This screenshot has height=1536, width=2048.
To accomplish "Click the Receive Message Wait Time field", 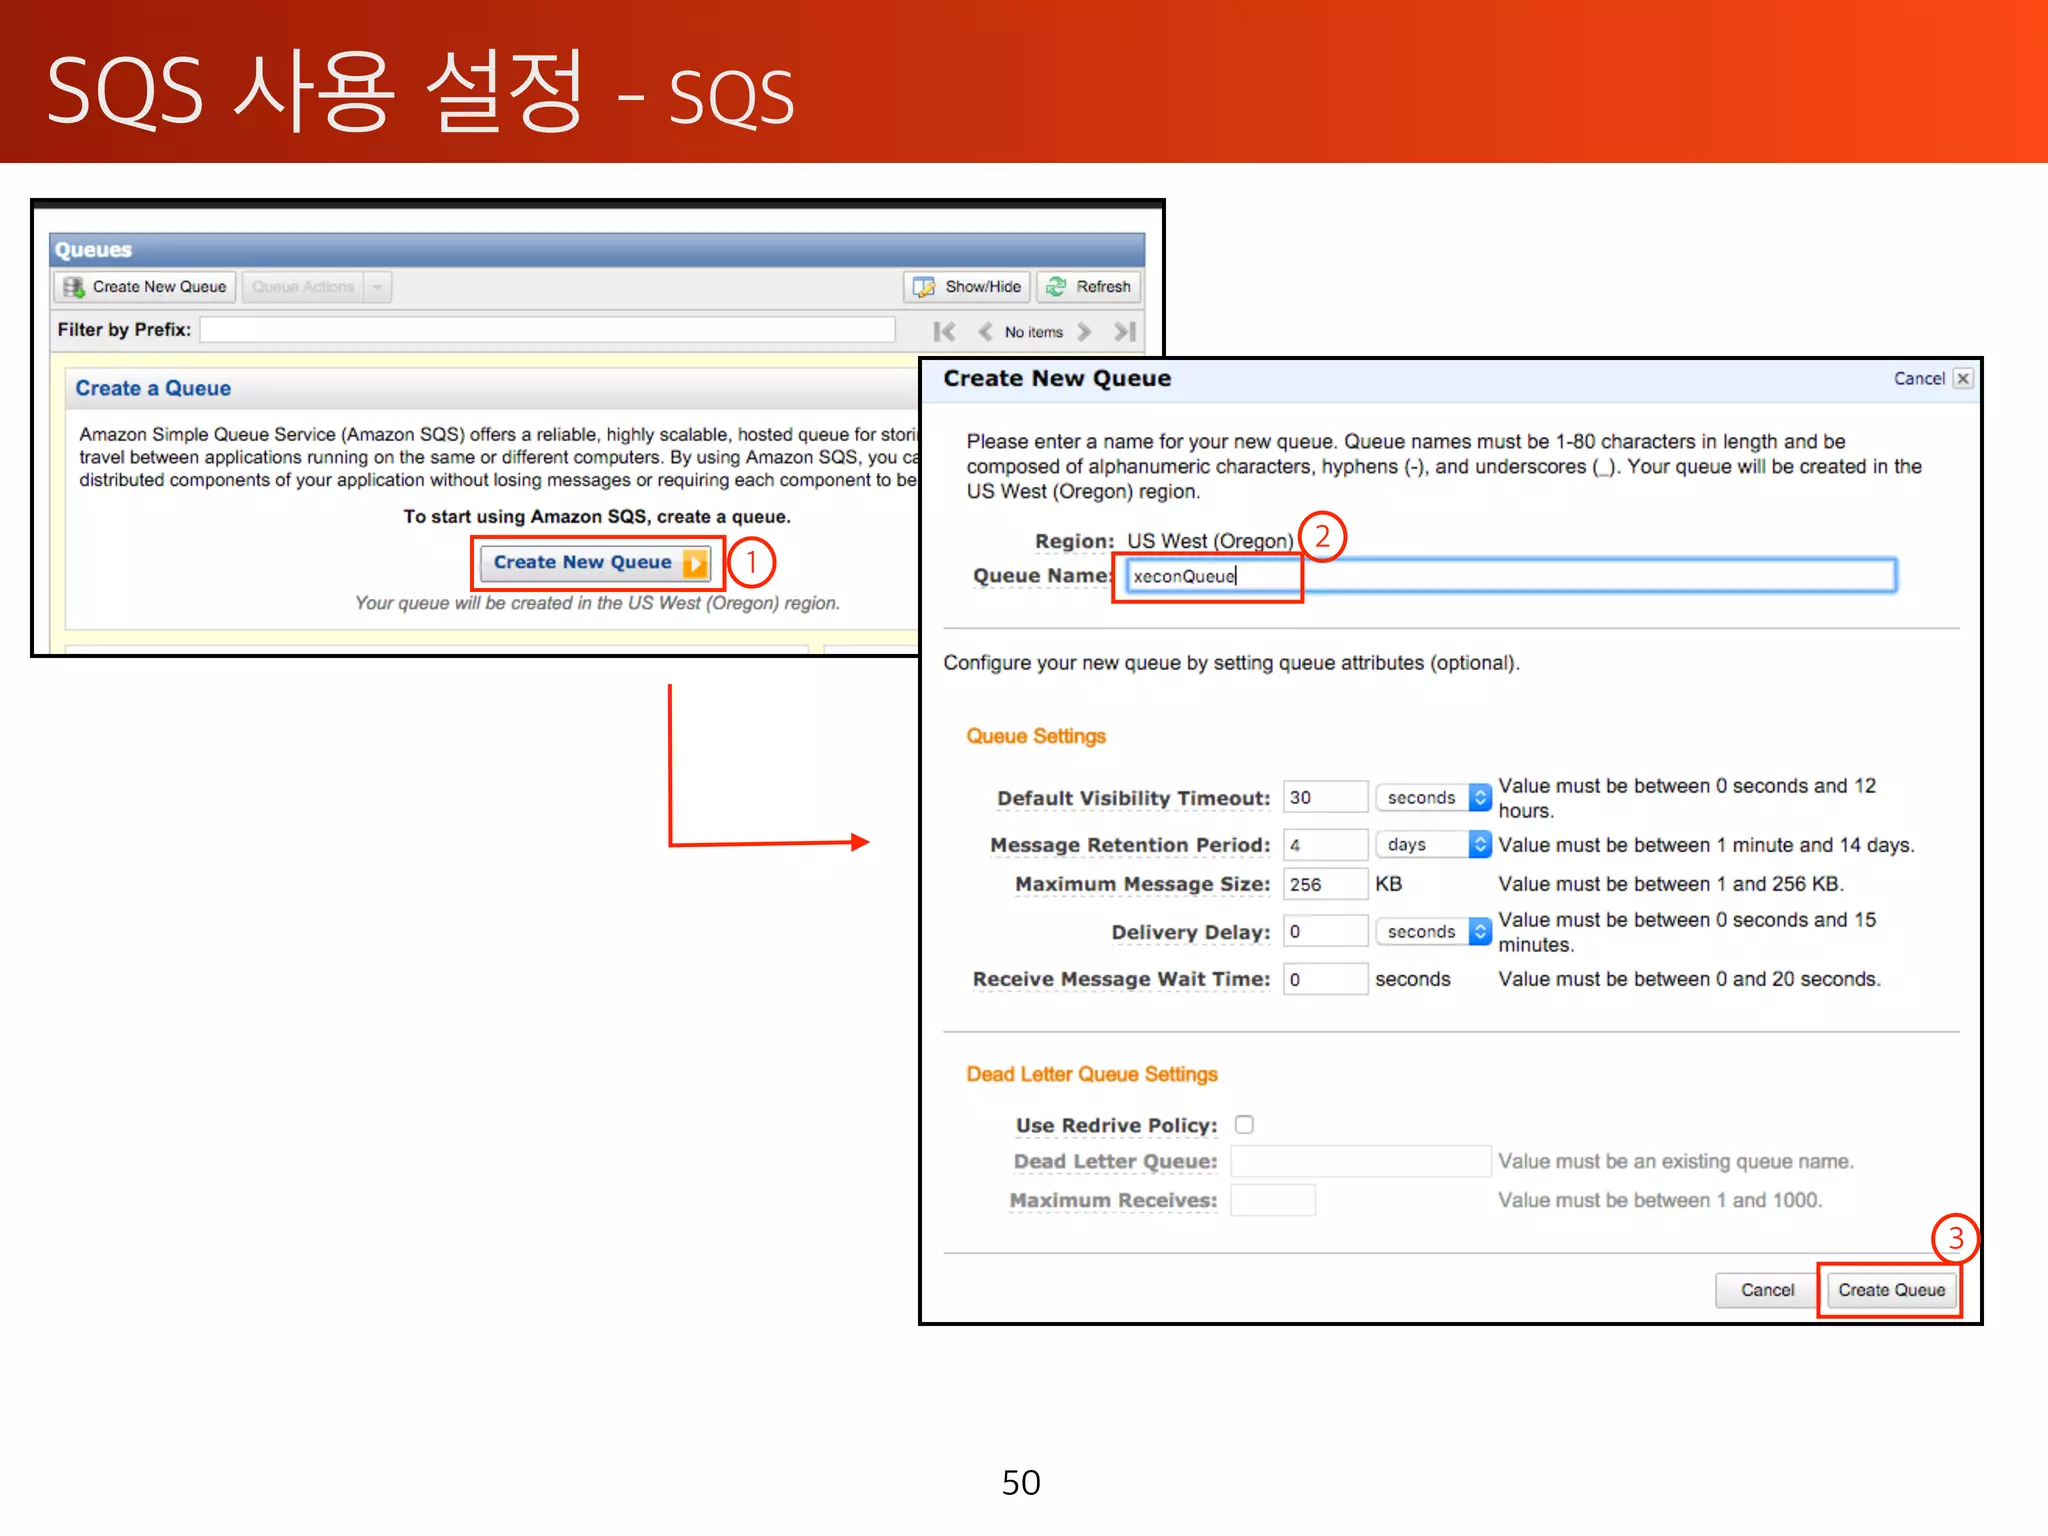I will [x=1325, y=980].
